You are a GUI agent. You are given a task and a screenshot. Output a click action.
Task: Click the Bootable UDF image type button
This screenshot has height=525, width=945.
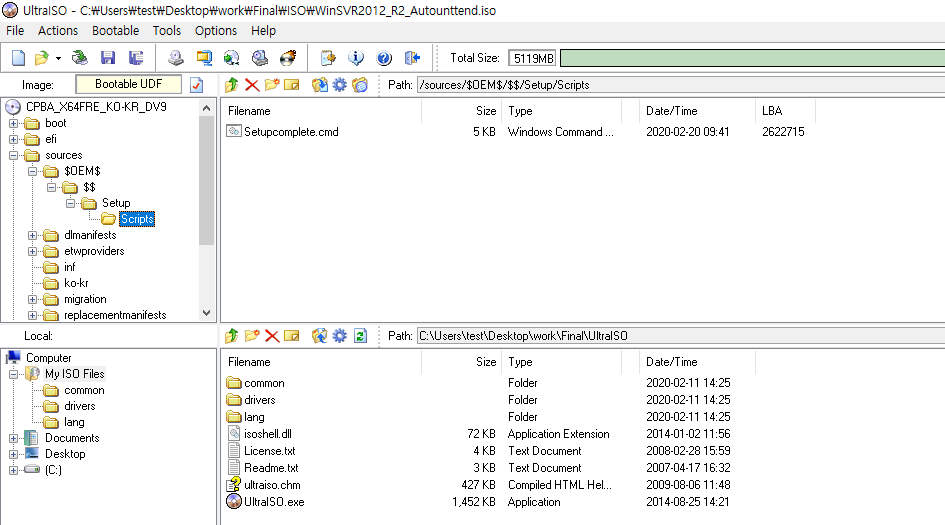tap(128, 84)
